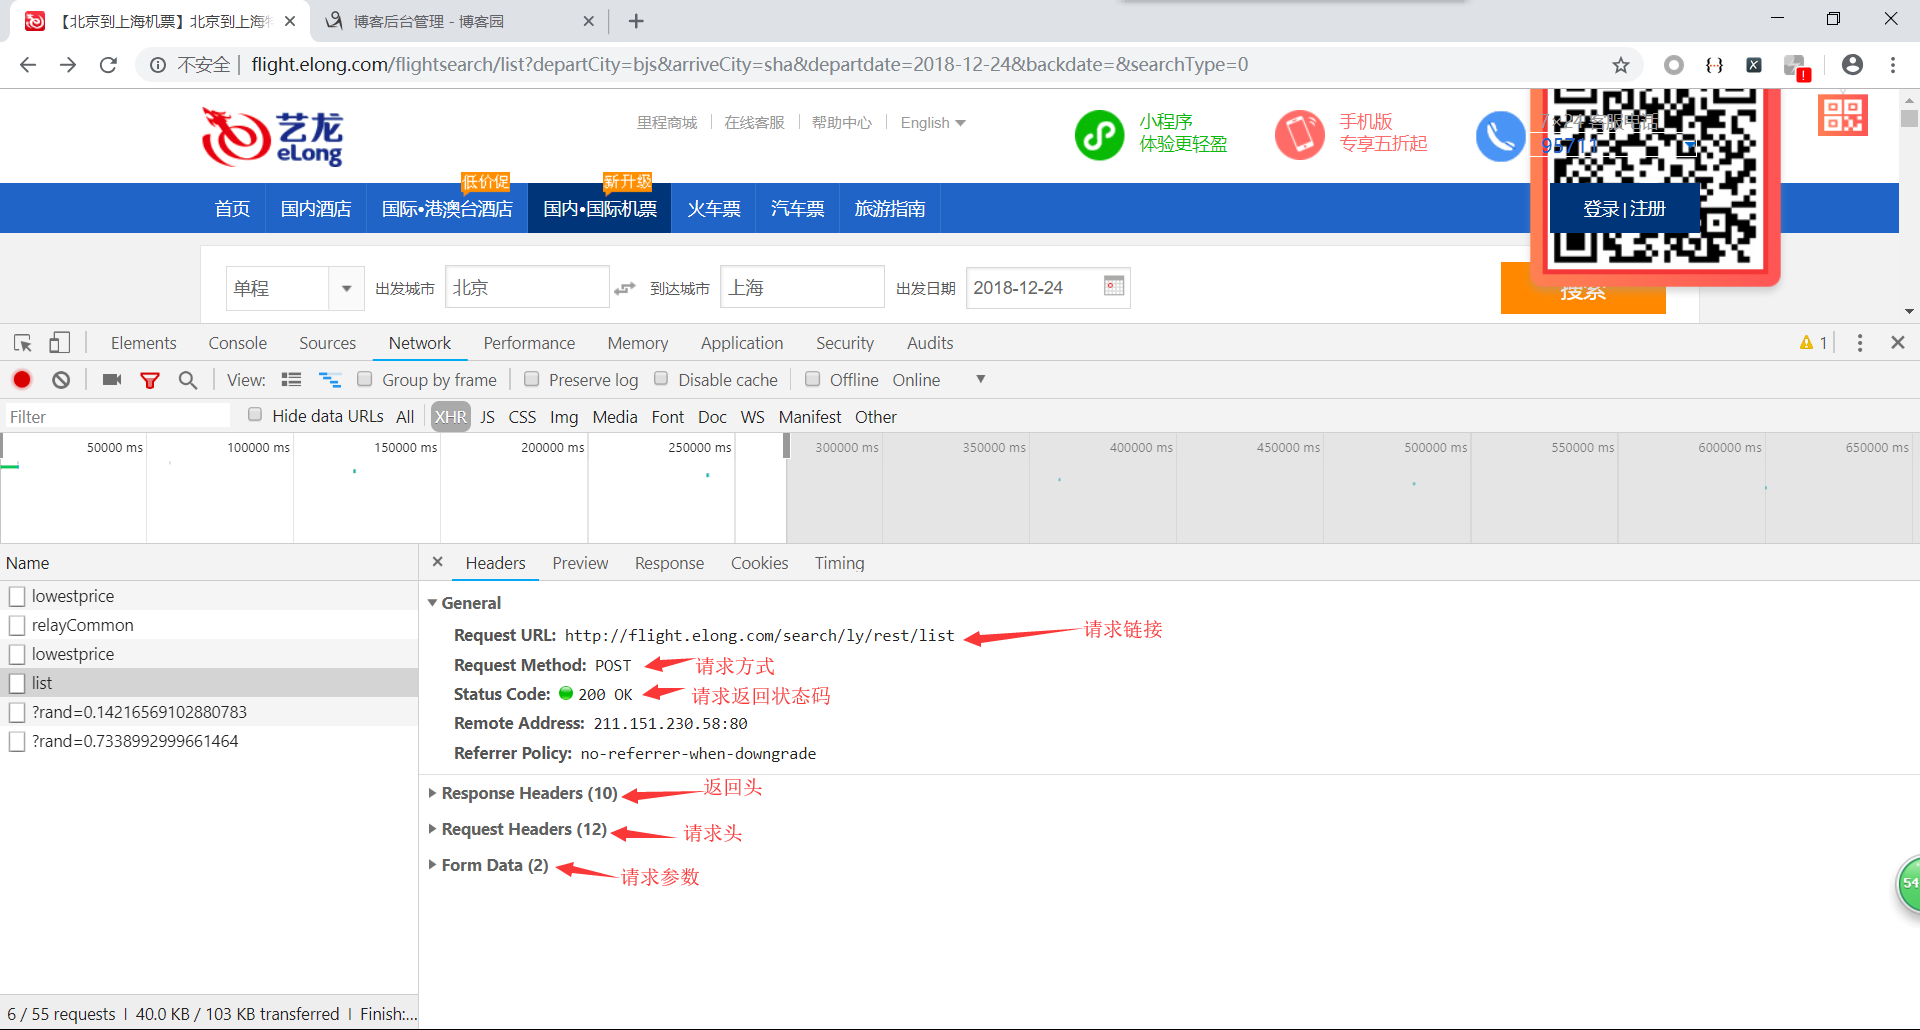Click the network timeline overview sliding window handle
The width and height of the screenshot is (1920, 1030).
click(x=787, y=446)
